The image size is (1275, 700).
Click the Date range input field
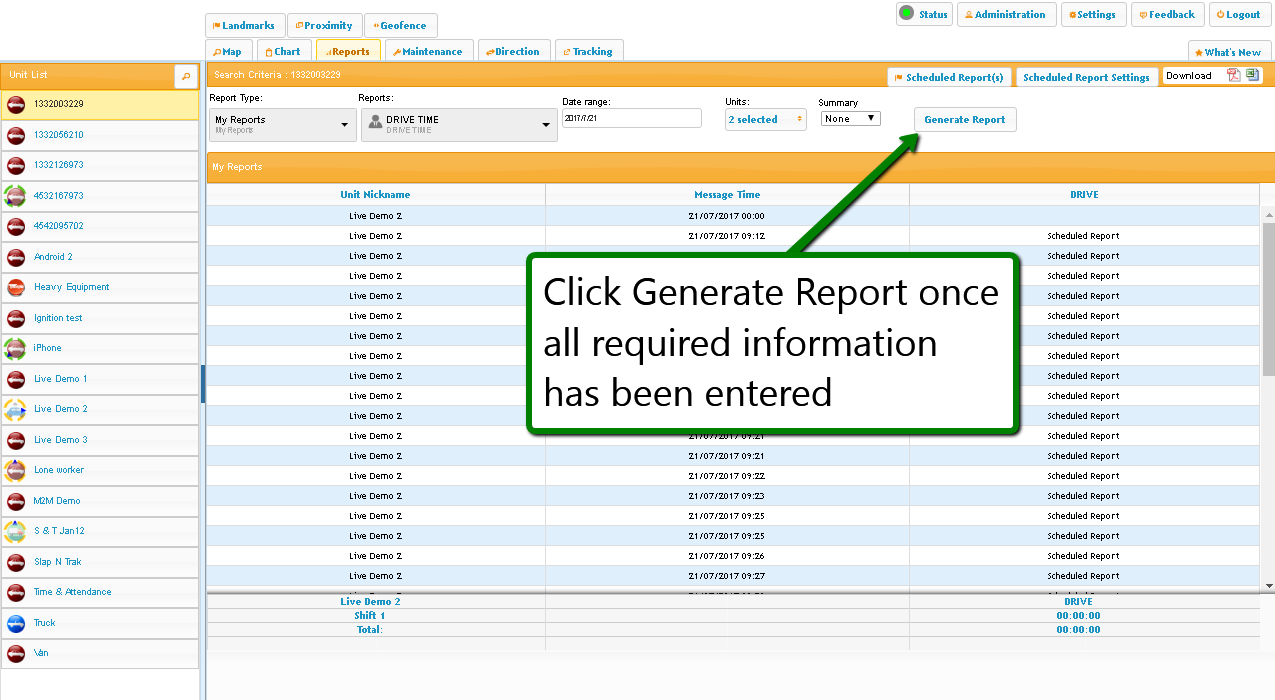tap(631, 118)
